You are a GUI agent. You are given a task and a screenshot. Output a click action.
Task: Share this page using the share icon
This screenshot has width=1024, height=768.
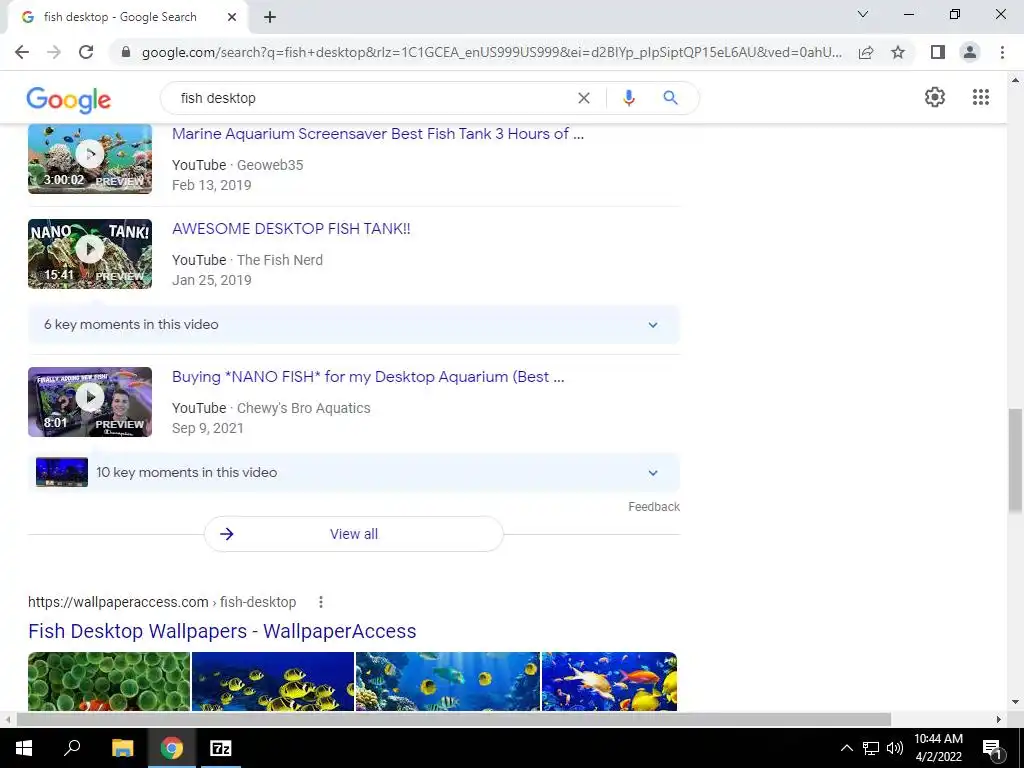click(x=866, y=52)
